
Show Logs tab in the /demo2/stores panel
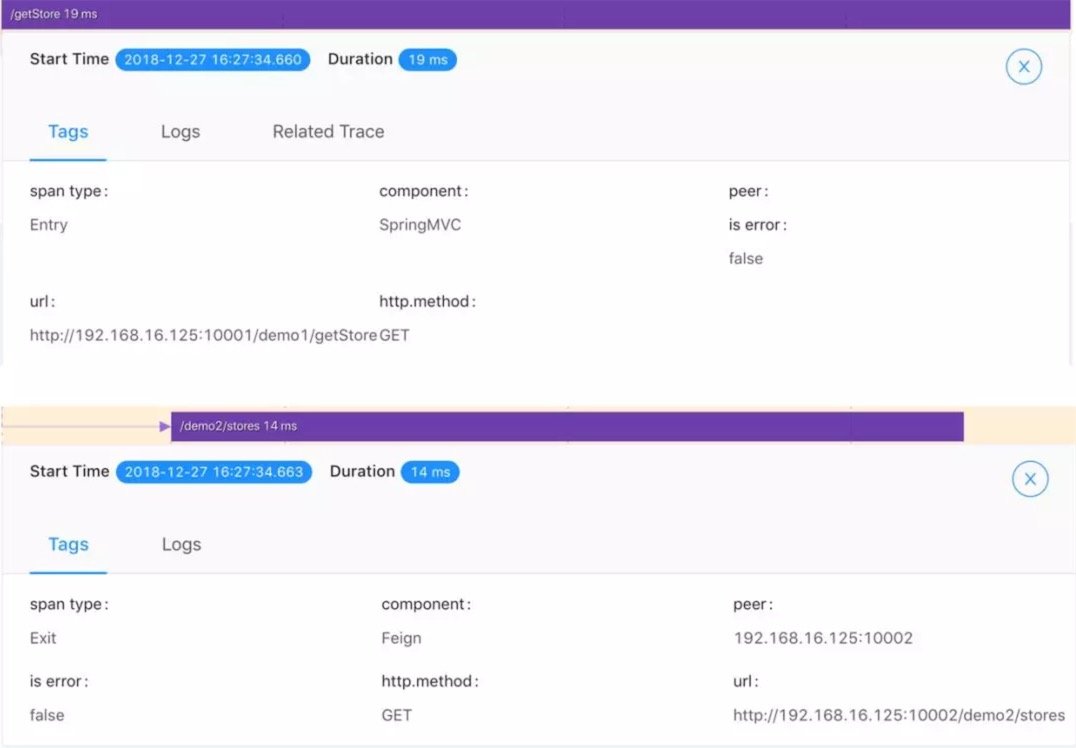tap(181, 545)
